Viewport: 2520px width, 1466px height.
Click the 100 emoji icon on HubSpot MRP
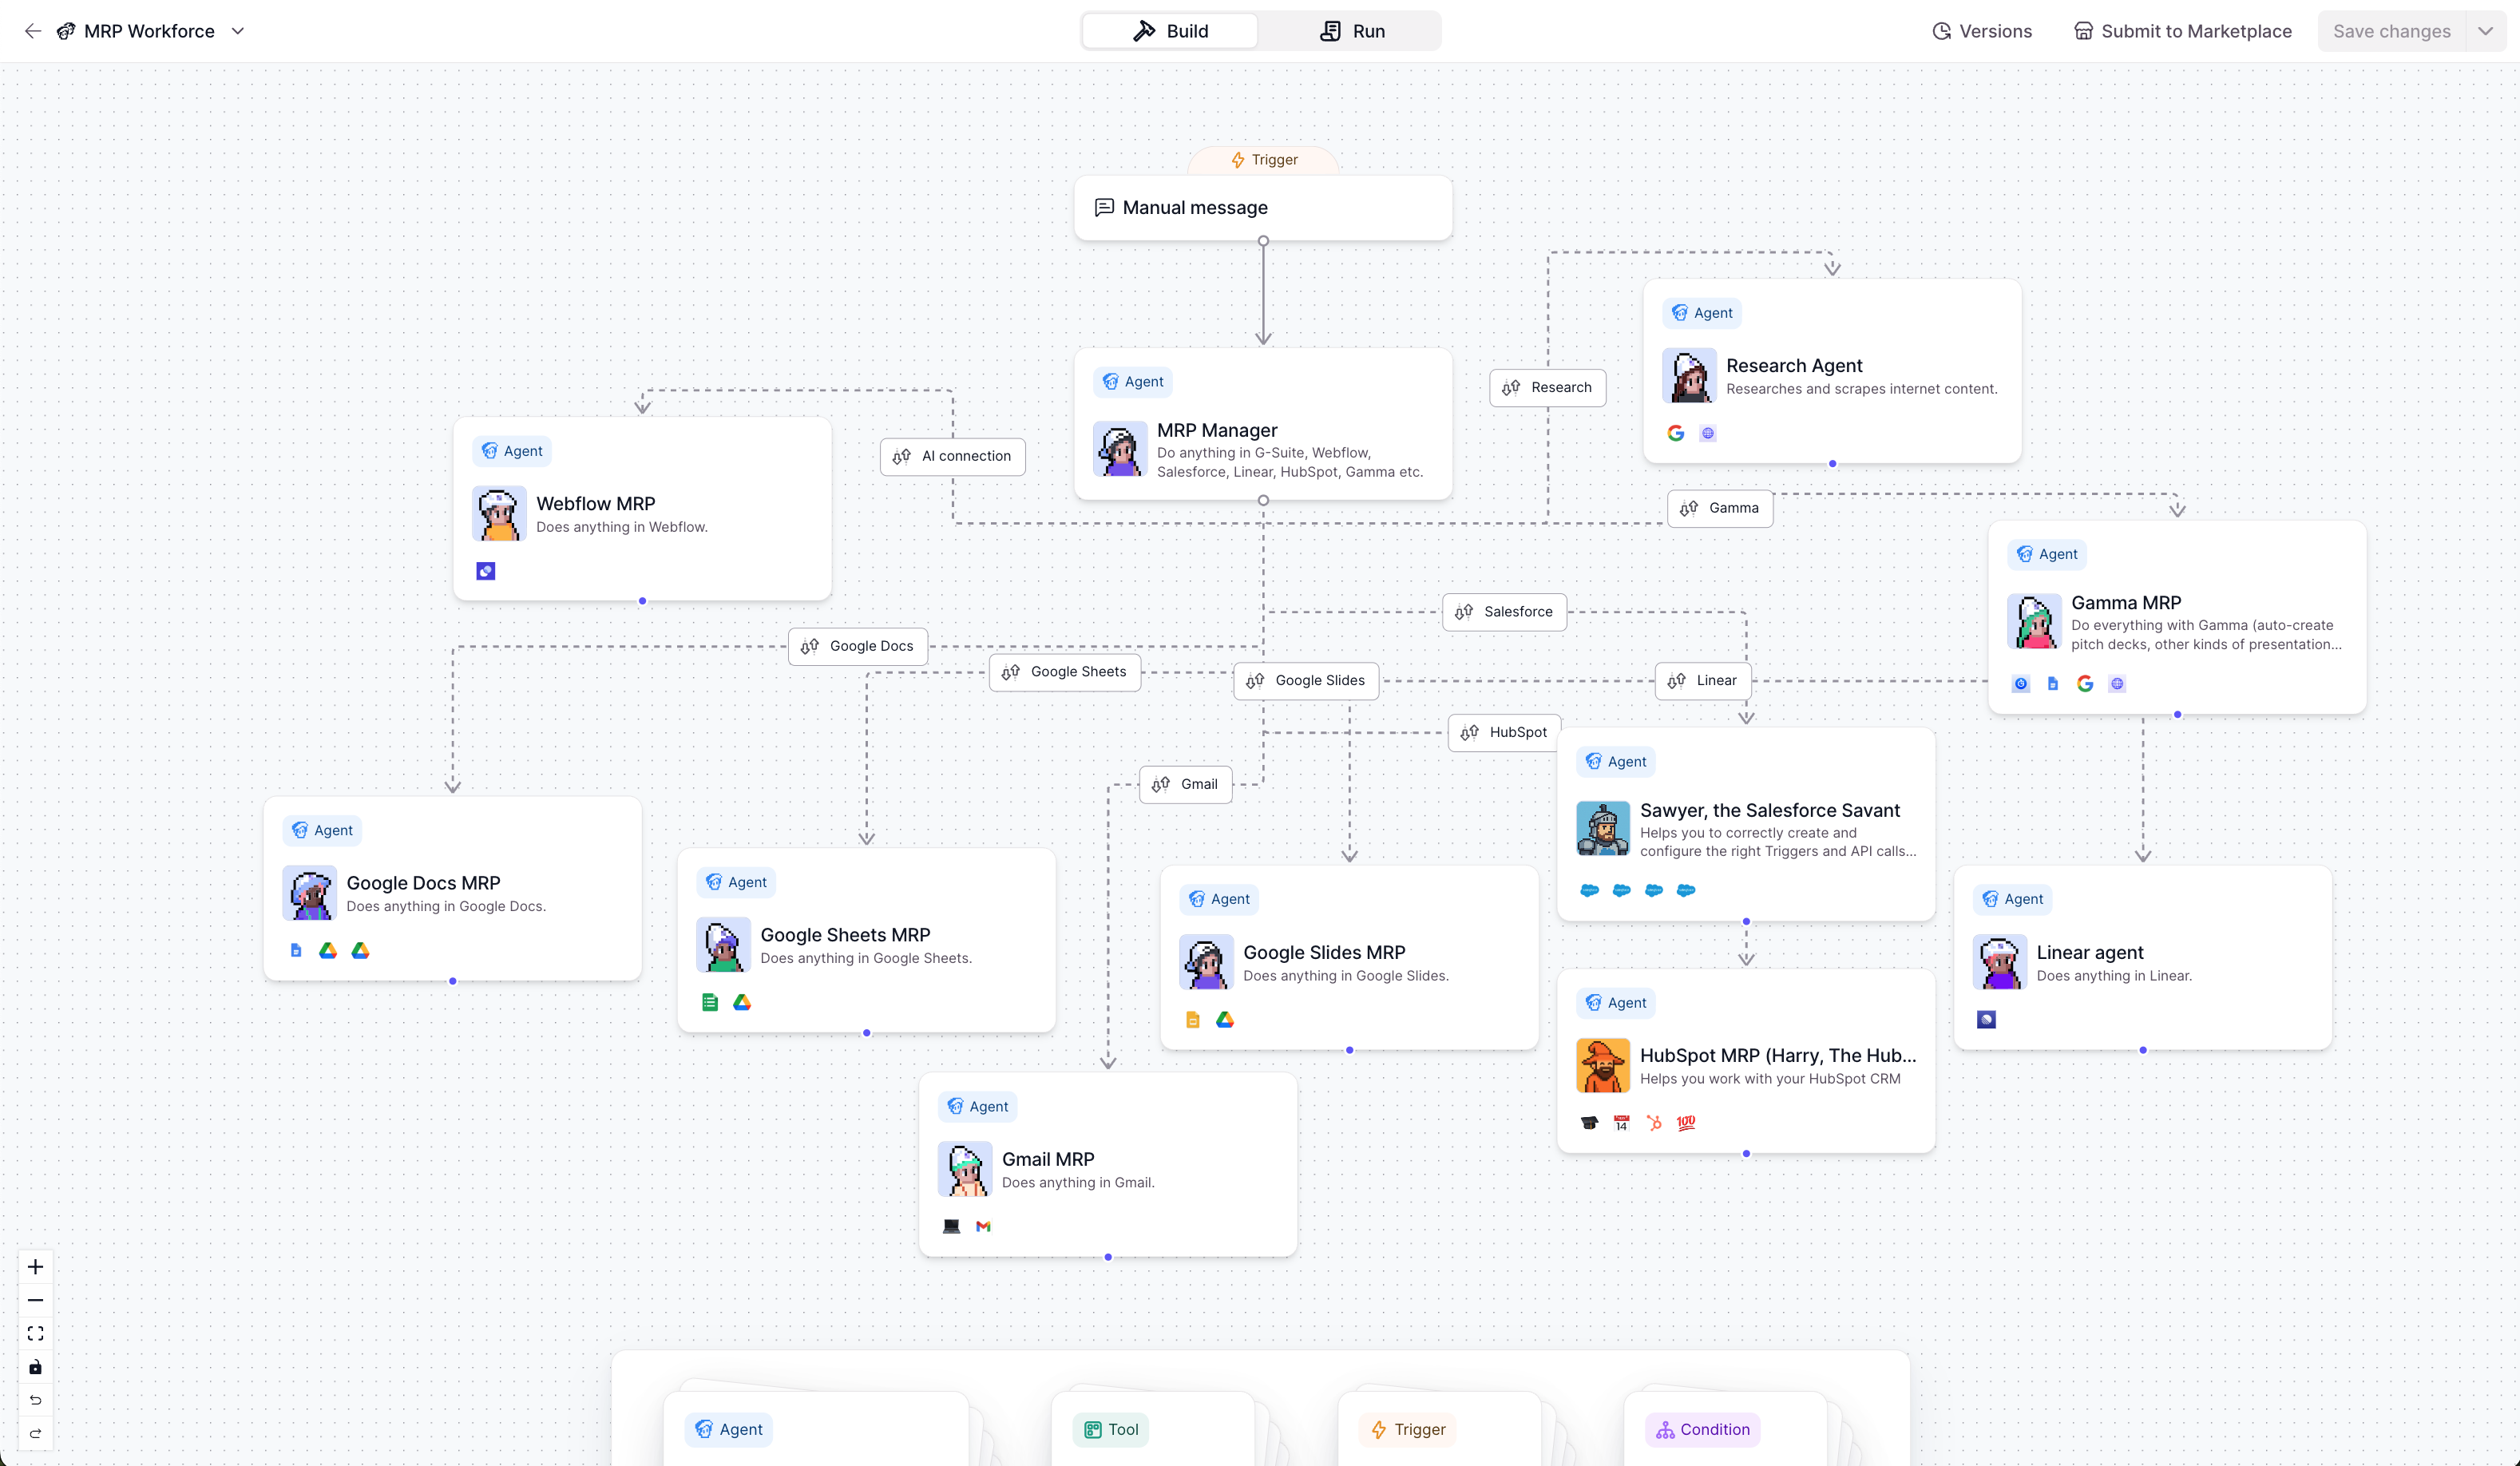[1686, 1123]
